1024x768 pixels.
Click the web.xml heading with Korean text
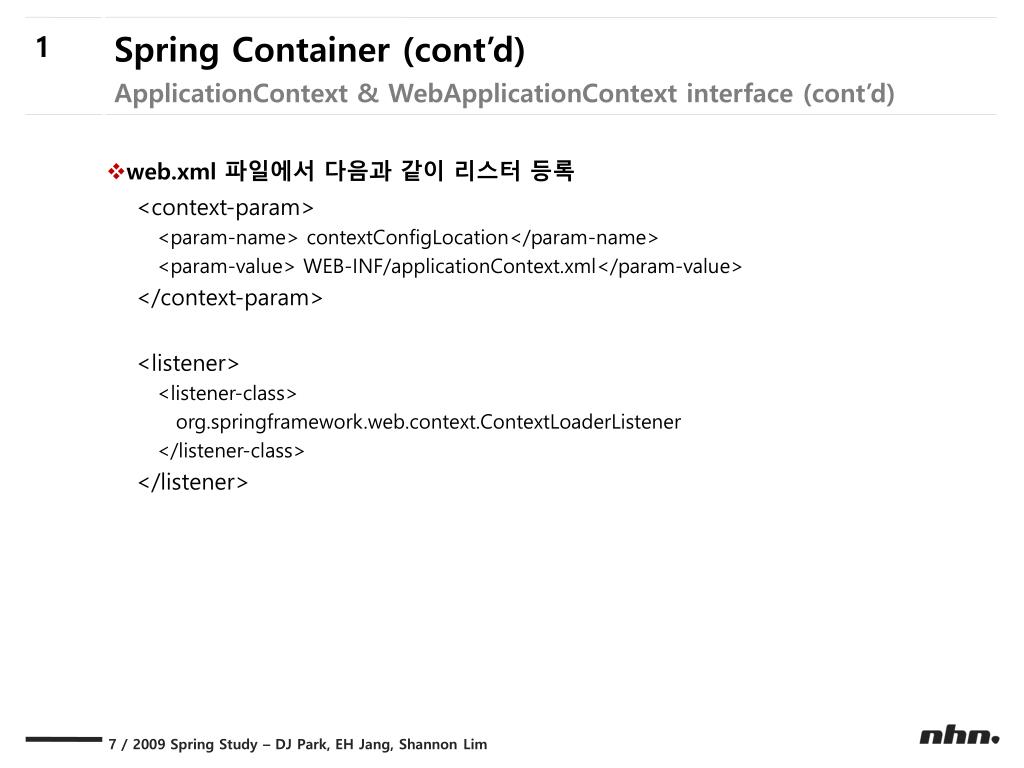click(x=350, y=171)
